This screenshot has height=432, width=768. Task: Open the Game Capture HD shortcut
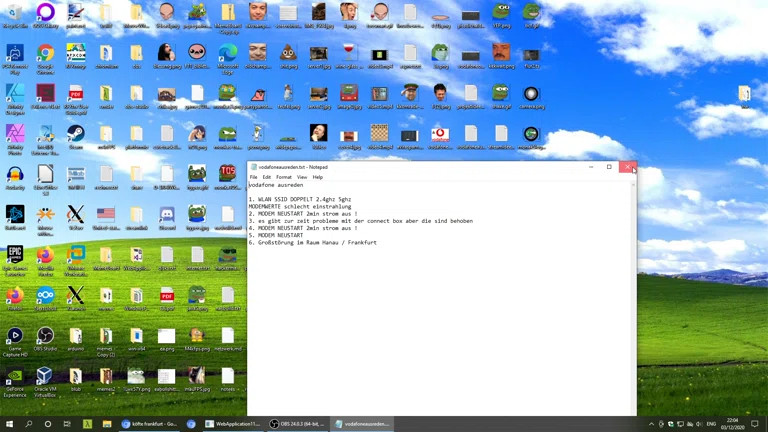tap(15, 337)
